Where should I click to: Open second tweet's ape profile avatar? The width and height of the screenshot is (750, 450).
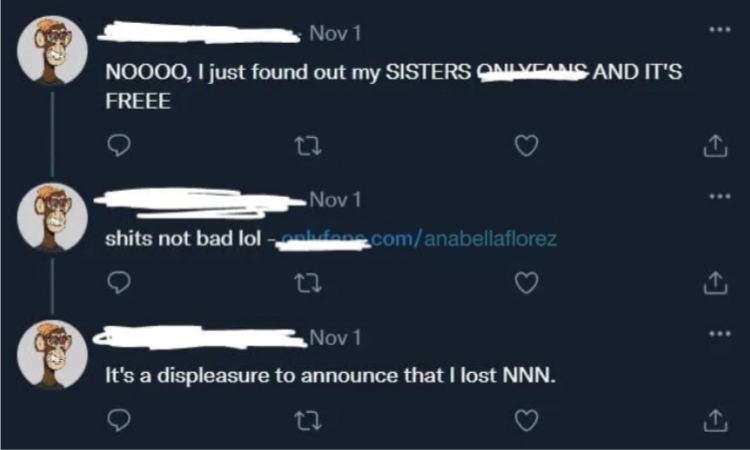pos(53,217)
